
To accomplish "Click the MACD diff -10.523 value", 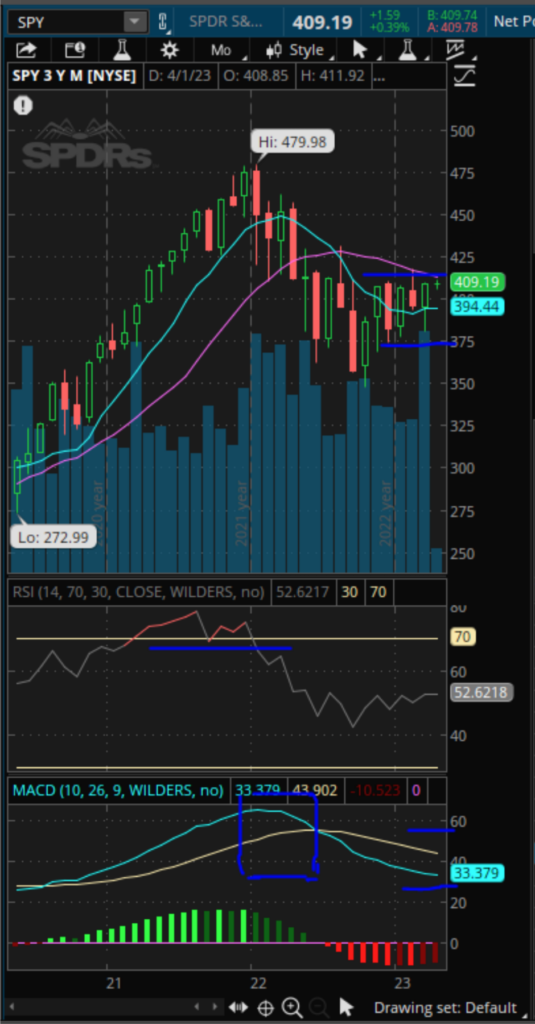I will 374,791.
